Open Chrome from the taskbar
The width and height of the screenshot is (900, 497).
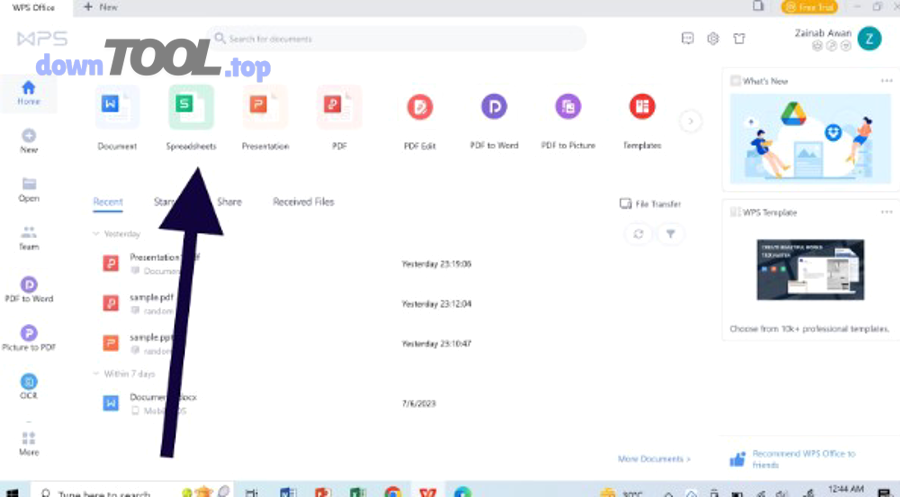click(x=393, y=492)
